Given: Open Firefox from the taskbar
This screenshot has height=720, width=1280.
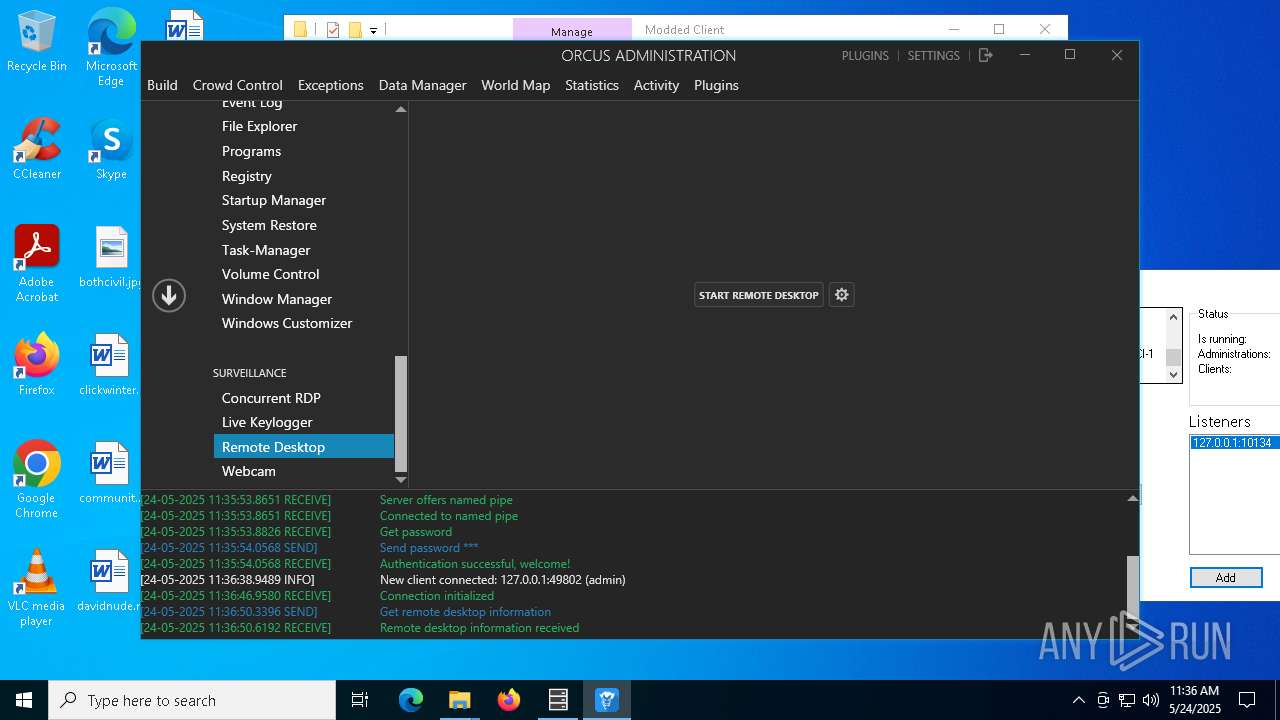Looking at the screenshot, I should point(509,700).
